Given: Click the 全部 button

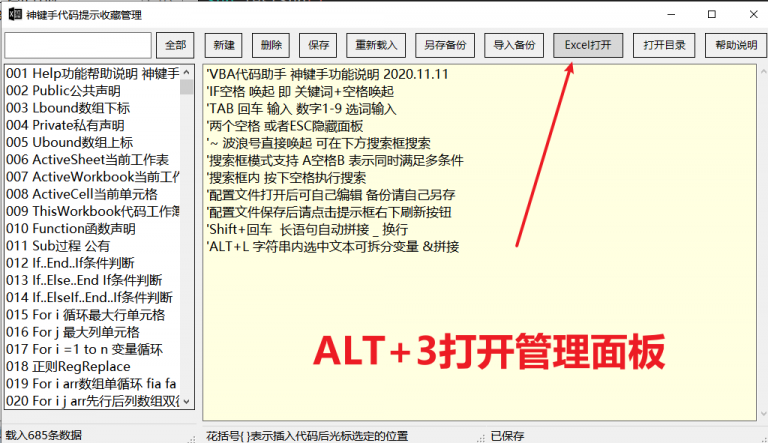Looking at the screenshot, I should (x=175, y=45).
